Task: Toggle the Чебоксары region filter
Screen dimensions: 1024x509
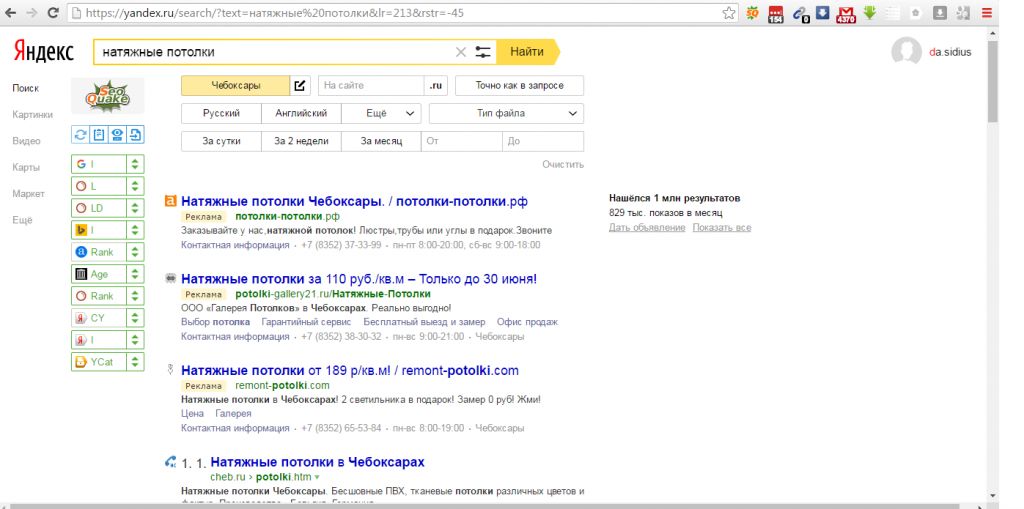Action: coord(236,86)
